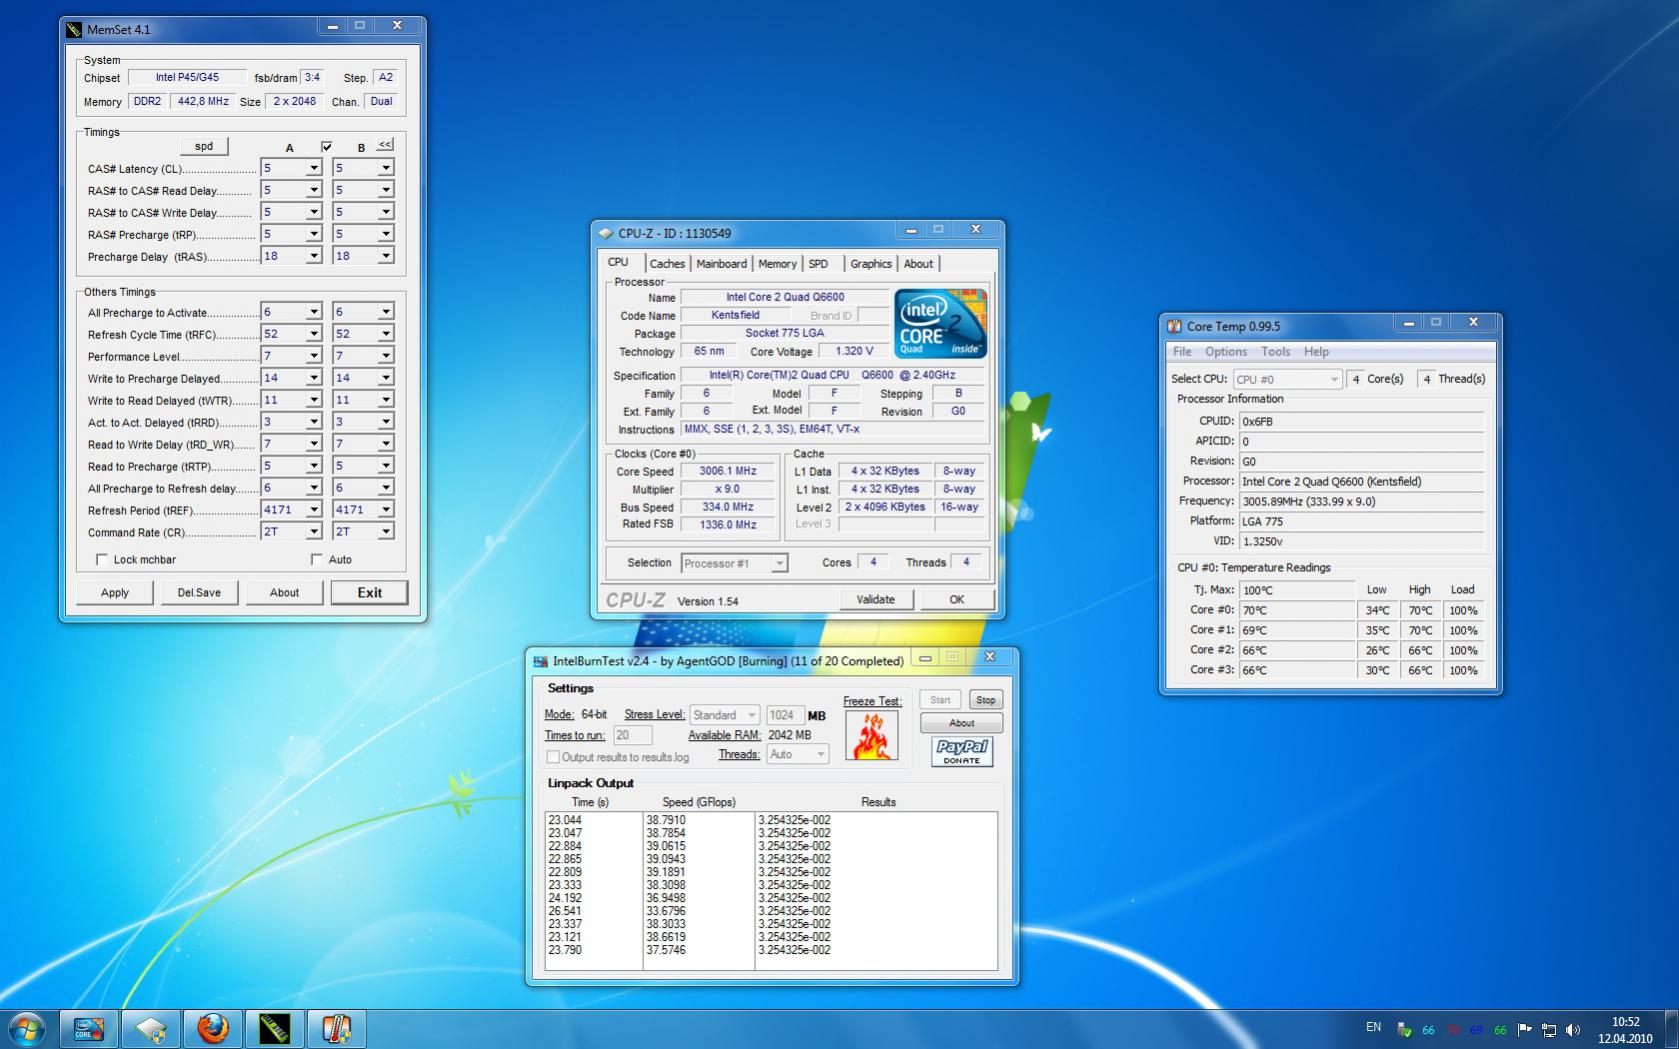
Task: Tick the Auto checkbox in MemSet
Action: click(x=317, y=559)
